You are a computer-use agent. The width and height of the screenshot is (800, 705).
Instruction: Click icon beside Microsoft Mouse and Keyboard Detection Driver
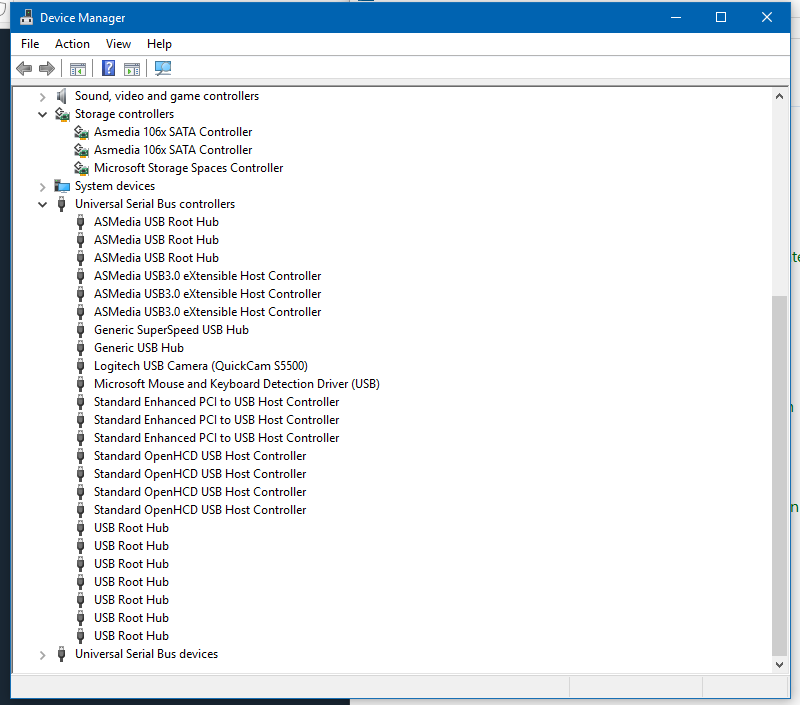click(81, 384)
